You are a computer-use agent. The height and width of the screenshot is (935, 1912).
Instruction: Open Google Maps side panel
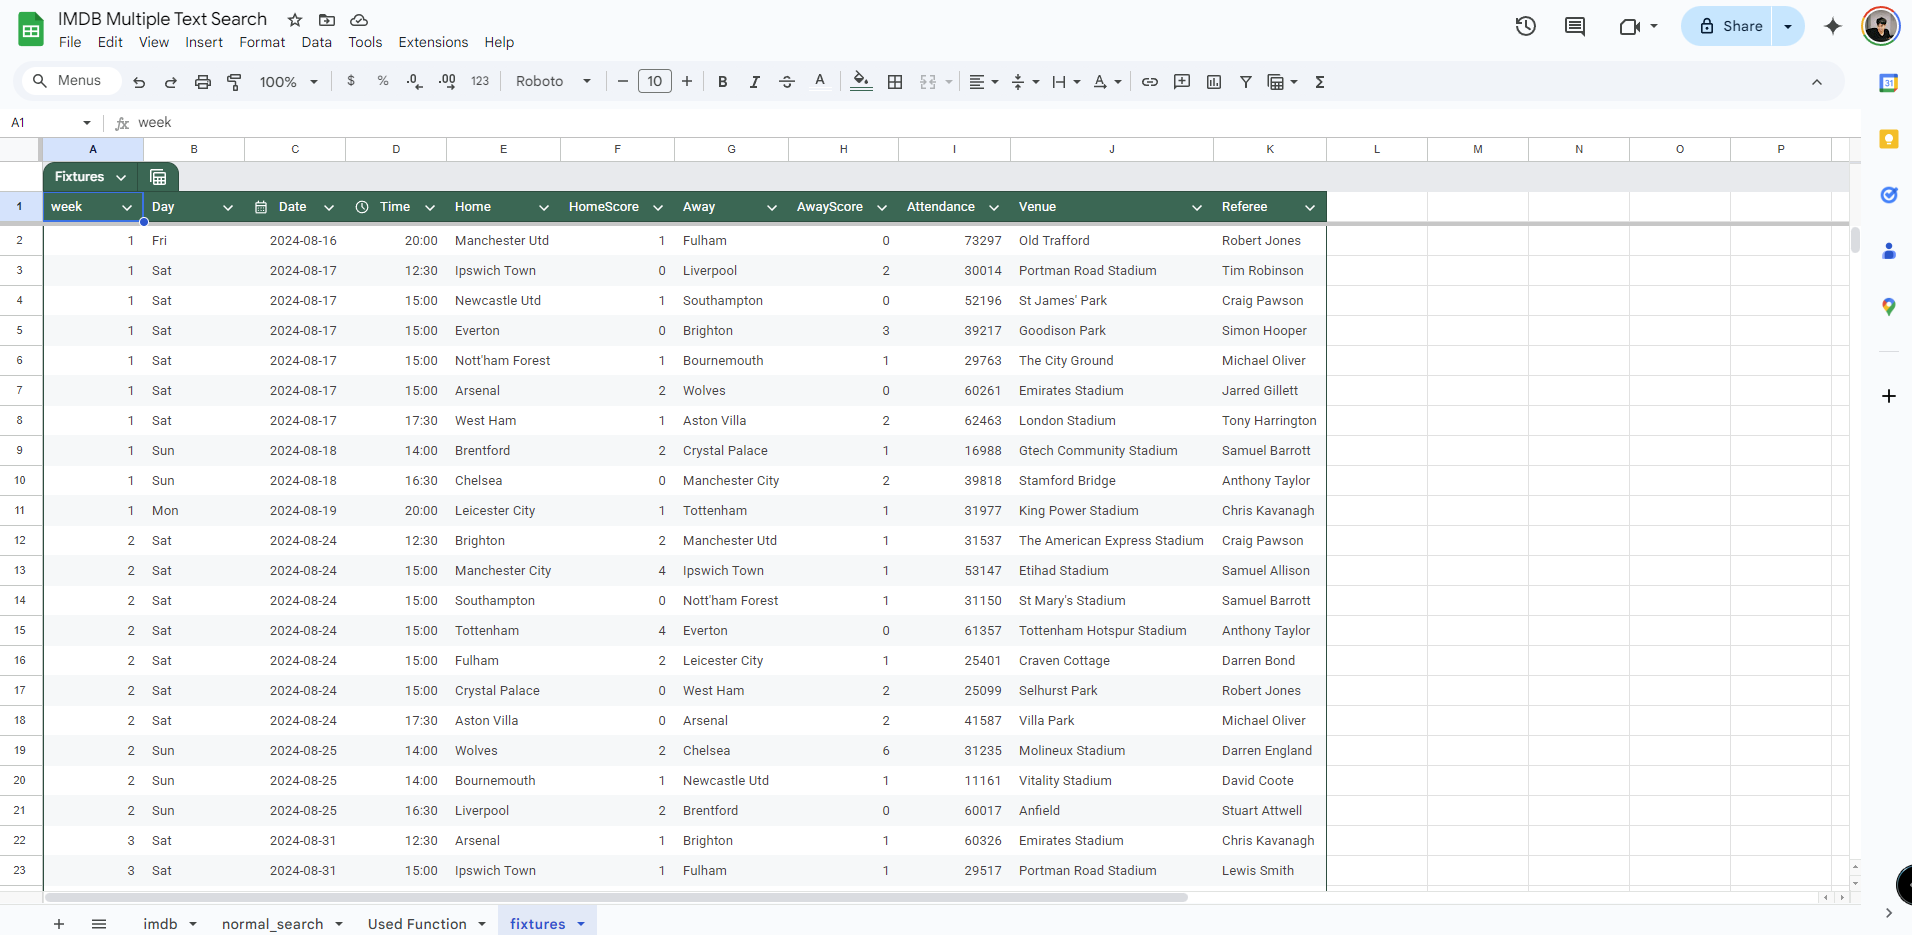[x=1888, y=307]
